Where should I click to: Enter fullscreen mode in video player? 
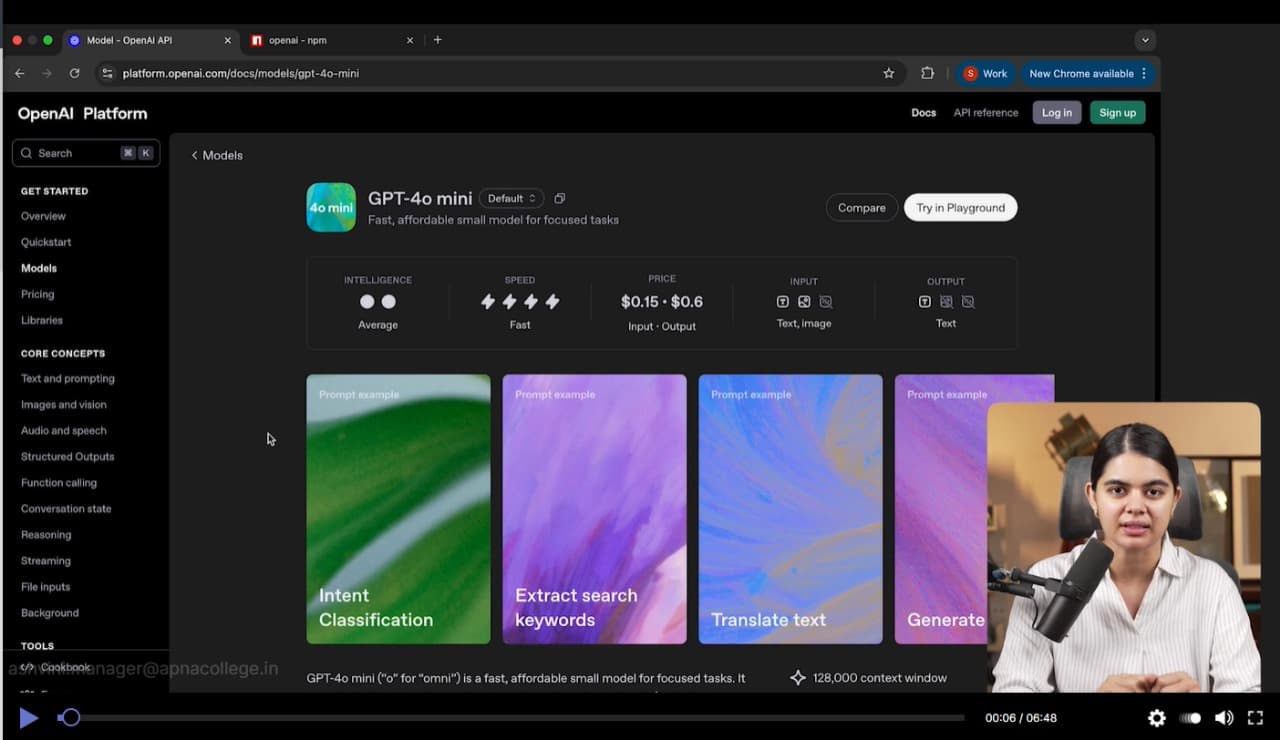point(1255,718)
